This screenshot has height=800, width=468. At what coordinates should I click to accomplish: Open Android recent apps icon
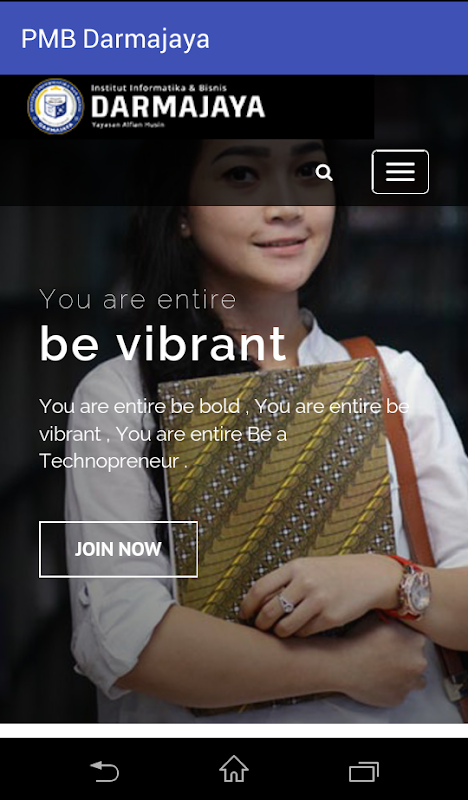click(364, 771)
